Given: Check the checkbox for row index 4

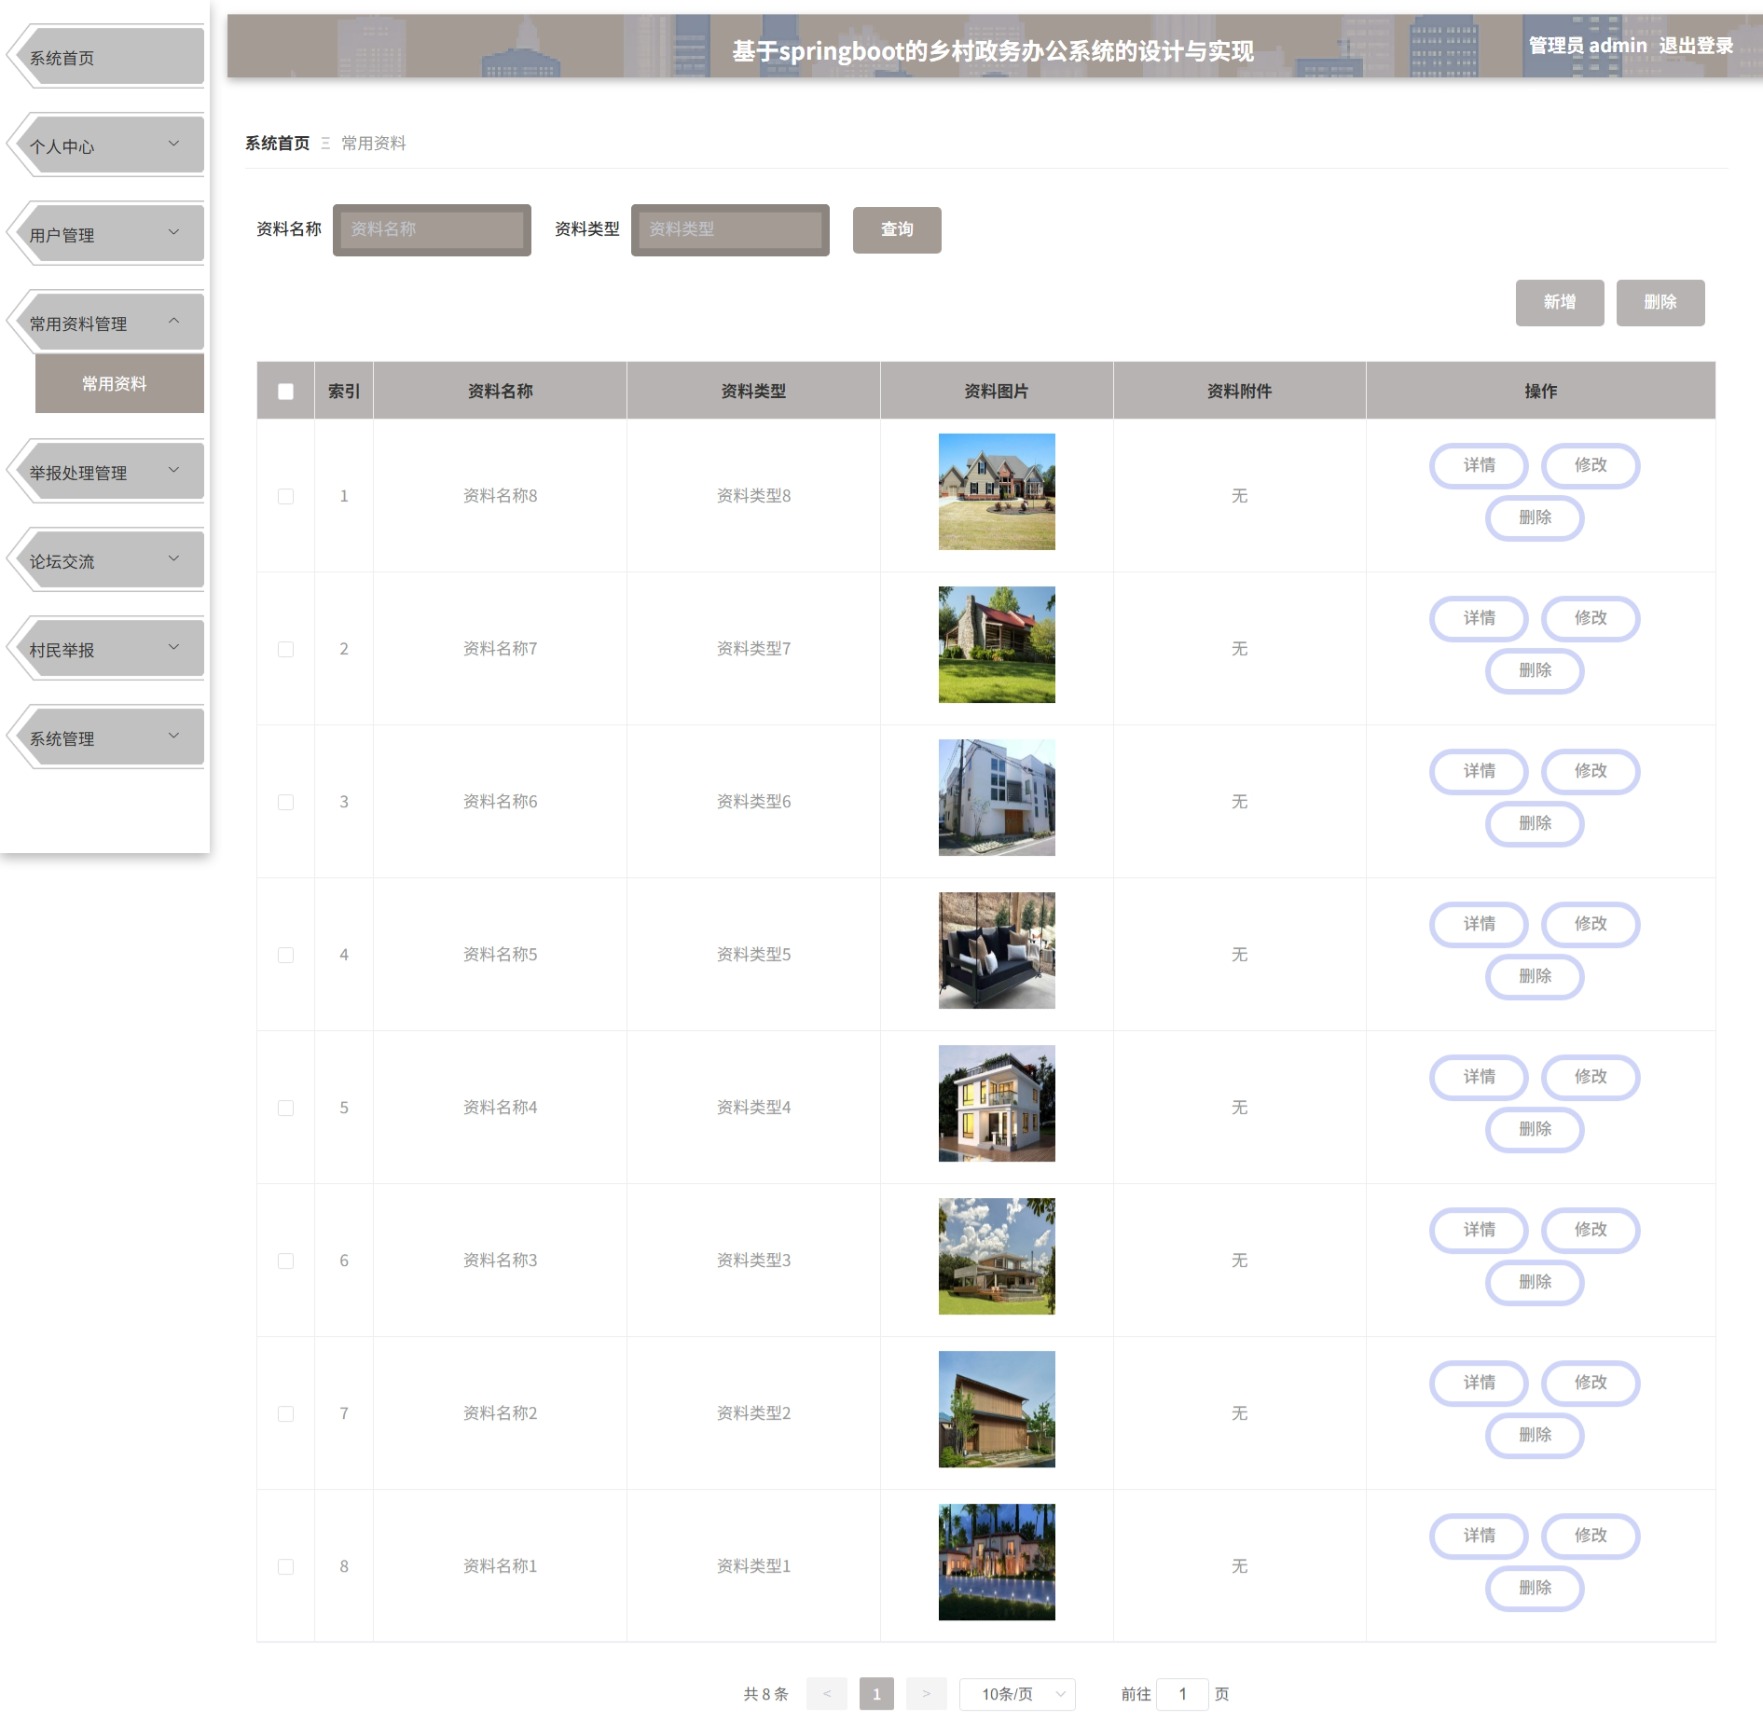Looking at the screenshot, I should click(286, 955).
